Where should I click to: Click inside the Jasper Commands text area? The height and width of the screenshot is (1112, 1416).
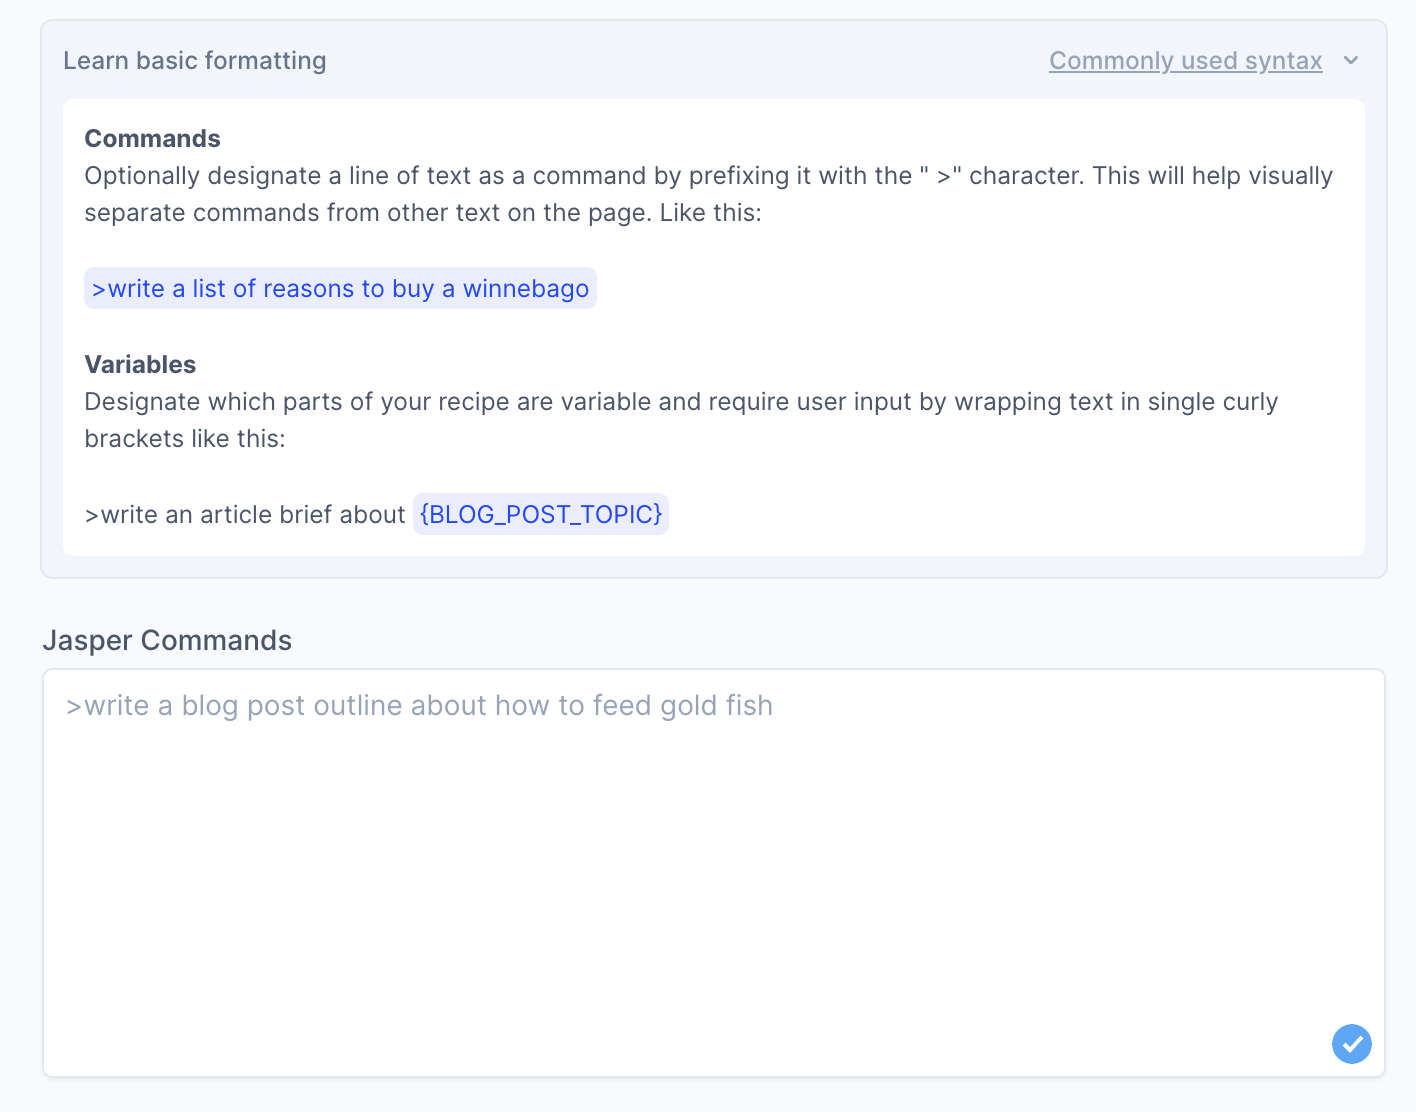tap(714, 873)
